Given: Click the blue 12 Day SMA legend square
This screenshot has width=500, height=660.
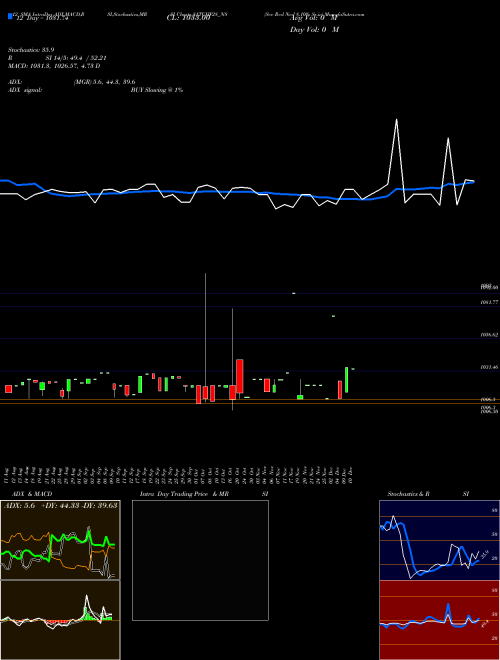Looking at the screenshot, I should click(10, 16).
